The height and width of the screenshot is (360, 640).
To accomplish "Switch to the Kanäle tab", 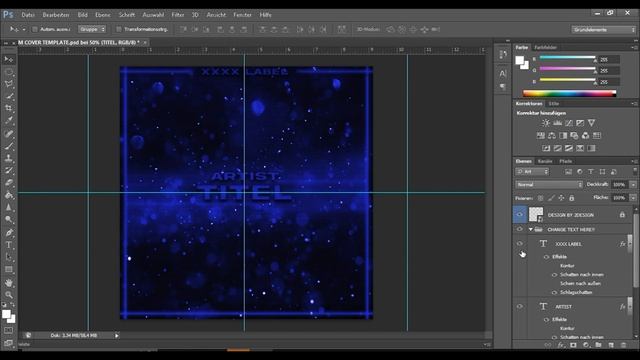I will 544,161.
